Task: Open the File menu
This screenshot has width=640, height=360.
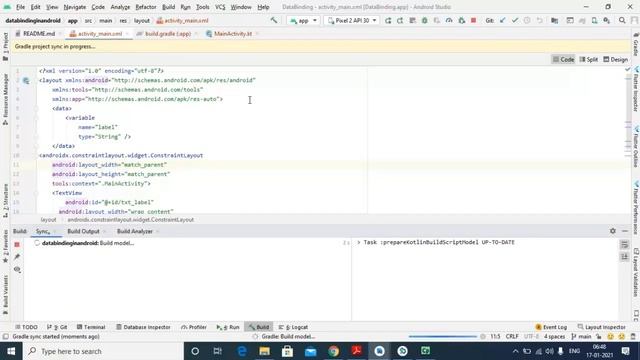Action: click(20, 7)
